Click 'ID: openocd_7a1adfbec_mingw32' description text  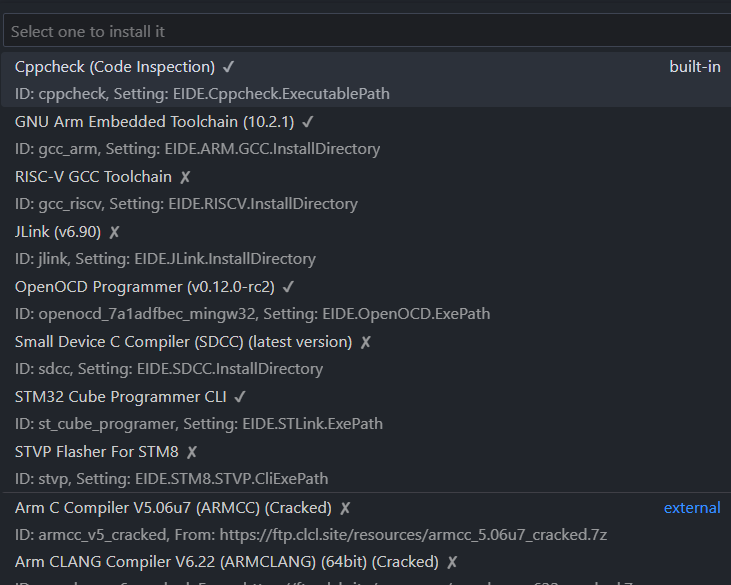pyautogui.click(x=252, y=314)
